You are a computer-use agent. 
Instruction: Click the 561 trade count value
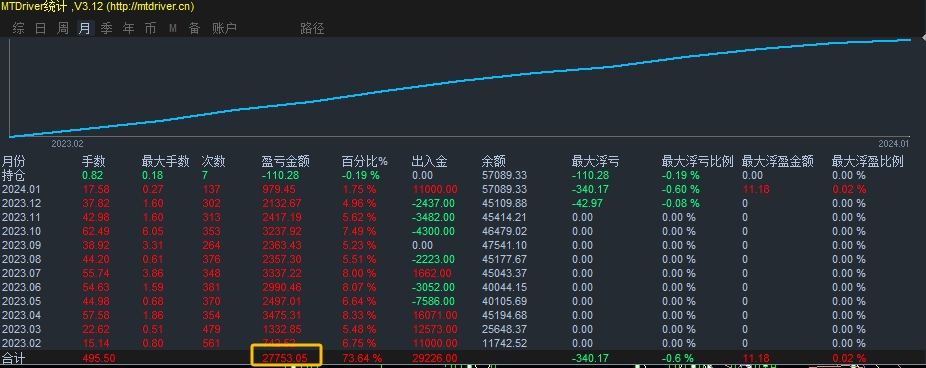pyautogui.click(x=211, y=343)
